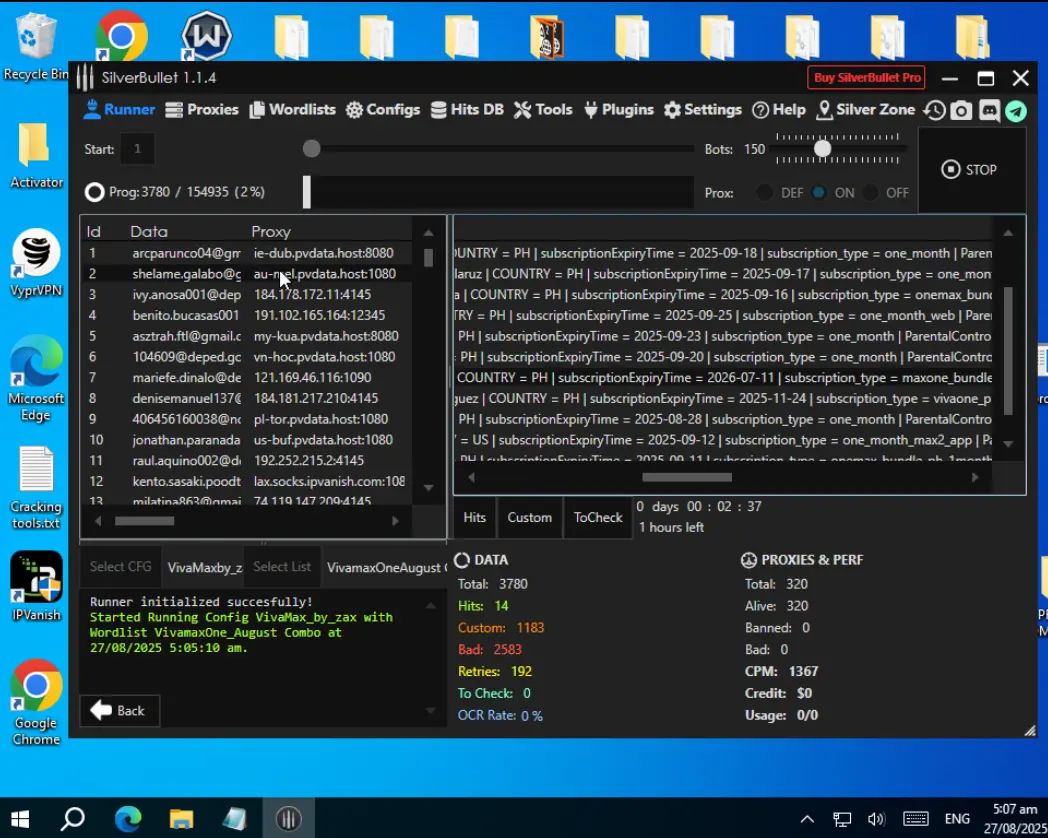The width and height of the screenshot is (1048, 838).
Task: Show the ToCheck results tab
Action: pos(598,517)
